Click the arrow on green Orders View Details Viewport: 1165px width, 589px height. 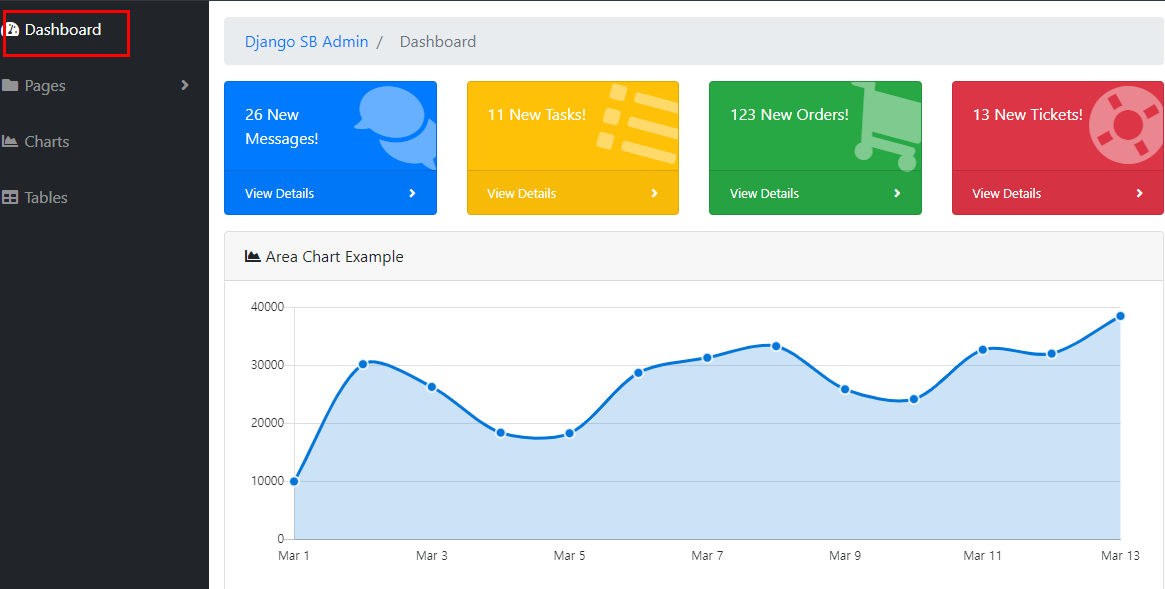click(898, 193)
